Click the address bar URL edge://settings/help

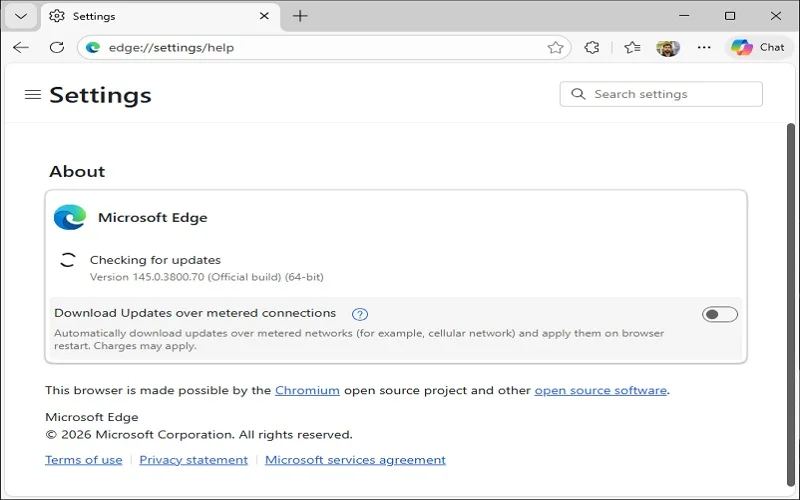tap(171, 47)
